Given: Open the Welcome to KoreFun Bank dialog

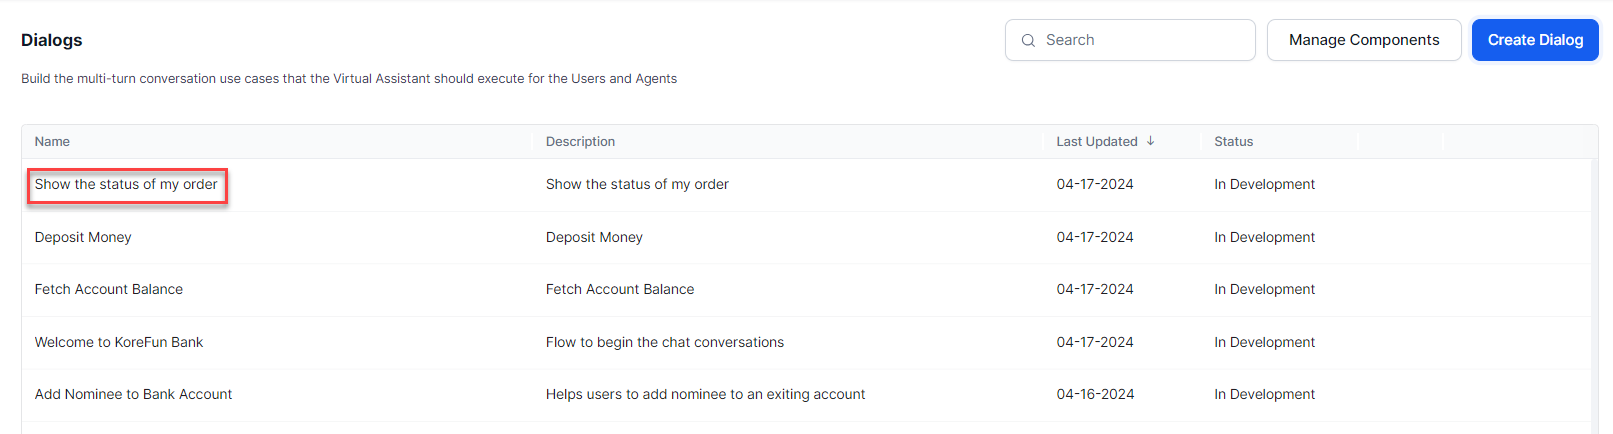Looking at the screenshot, I should (119, 342).
